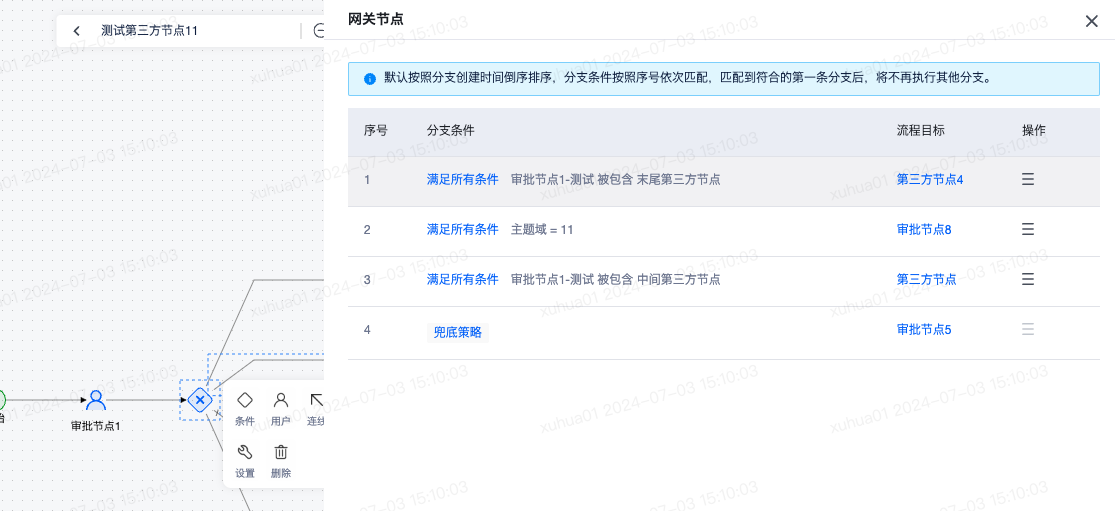Click the 删除 trash icon

click(281, 461)
